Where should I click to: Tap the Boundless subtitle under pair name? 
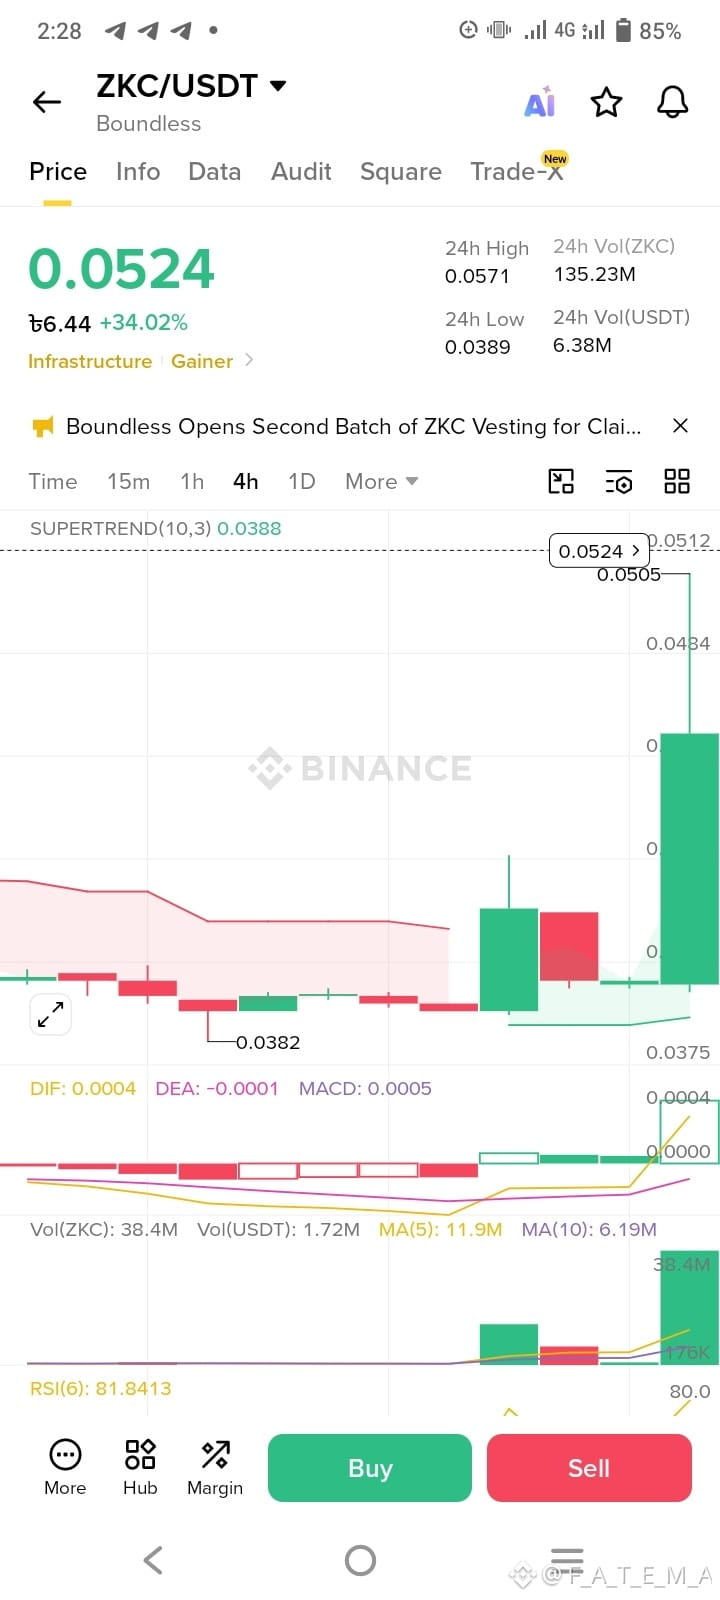click(149, 124)
